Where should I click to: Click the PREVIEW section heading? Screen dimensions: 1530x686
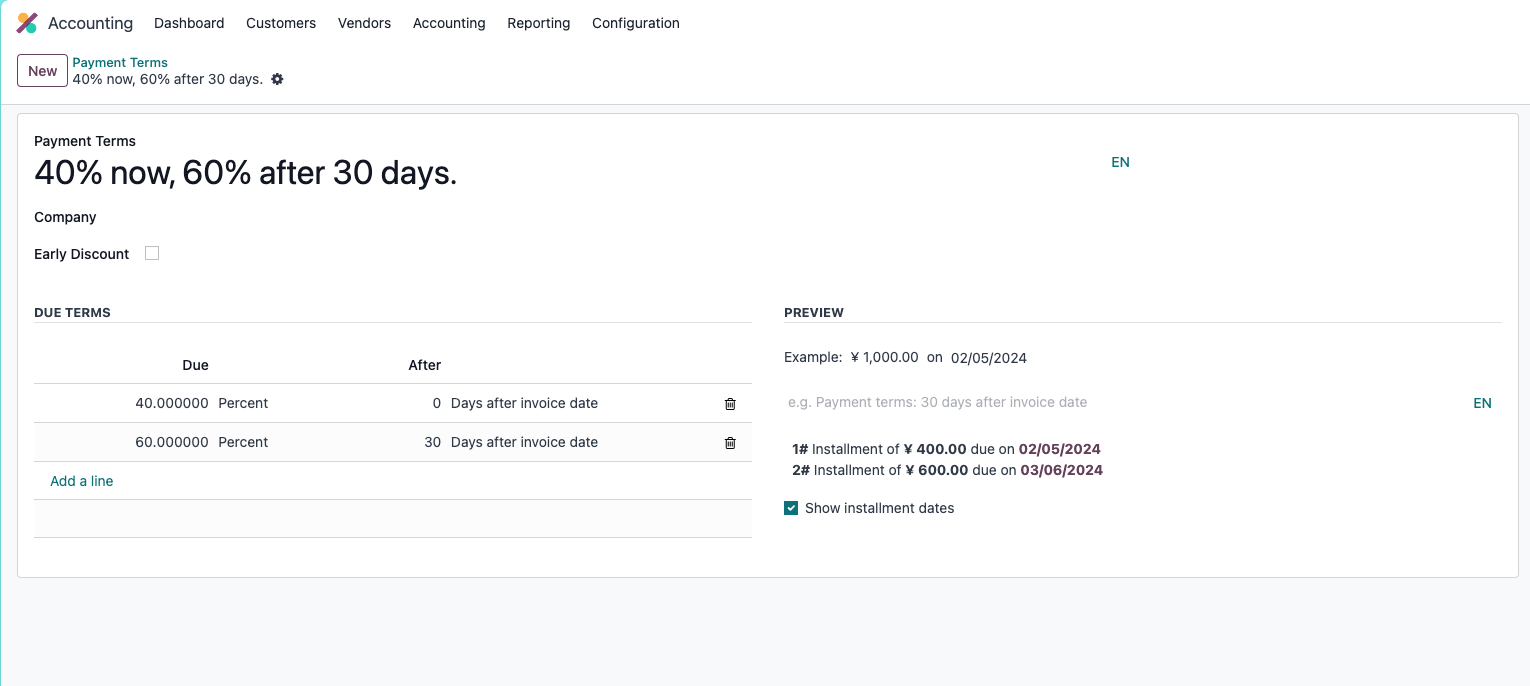coord(814,313)
